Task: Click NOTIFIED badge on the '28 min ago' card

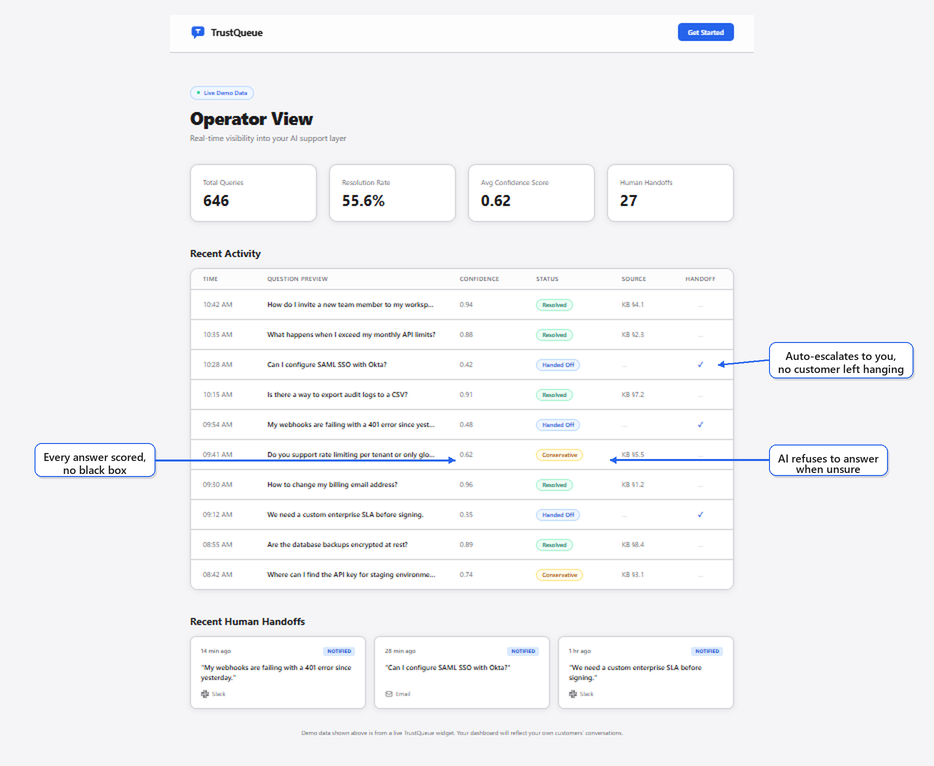Action: 523,651
